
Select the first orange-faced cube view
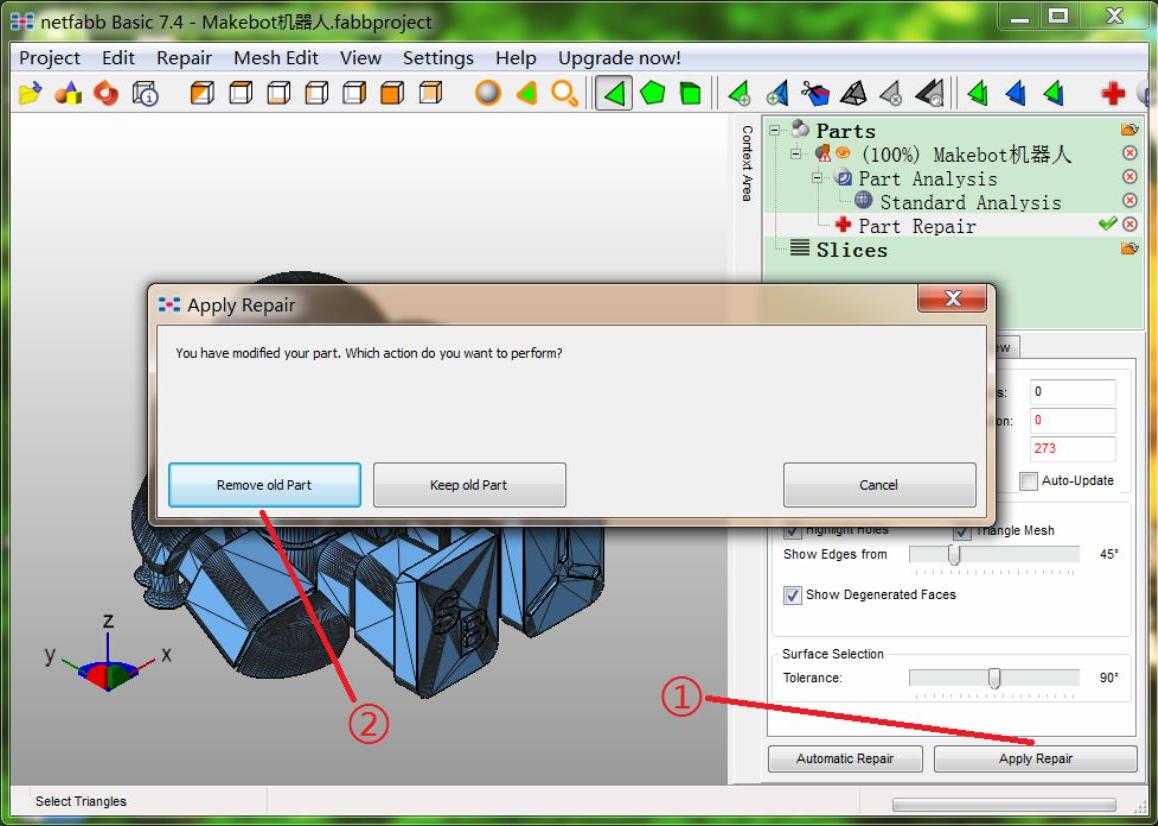pyautogui.click(x=202, y=94)
